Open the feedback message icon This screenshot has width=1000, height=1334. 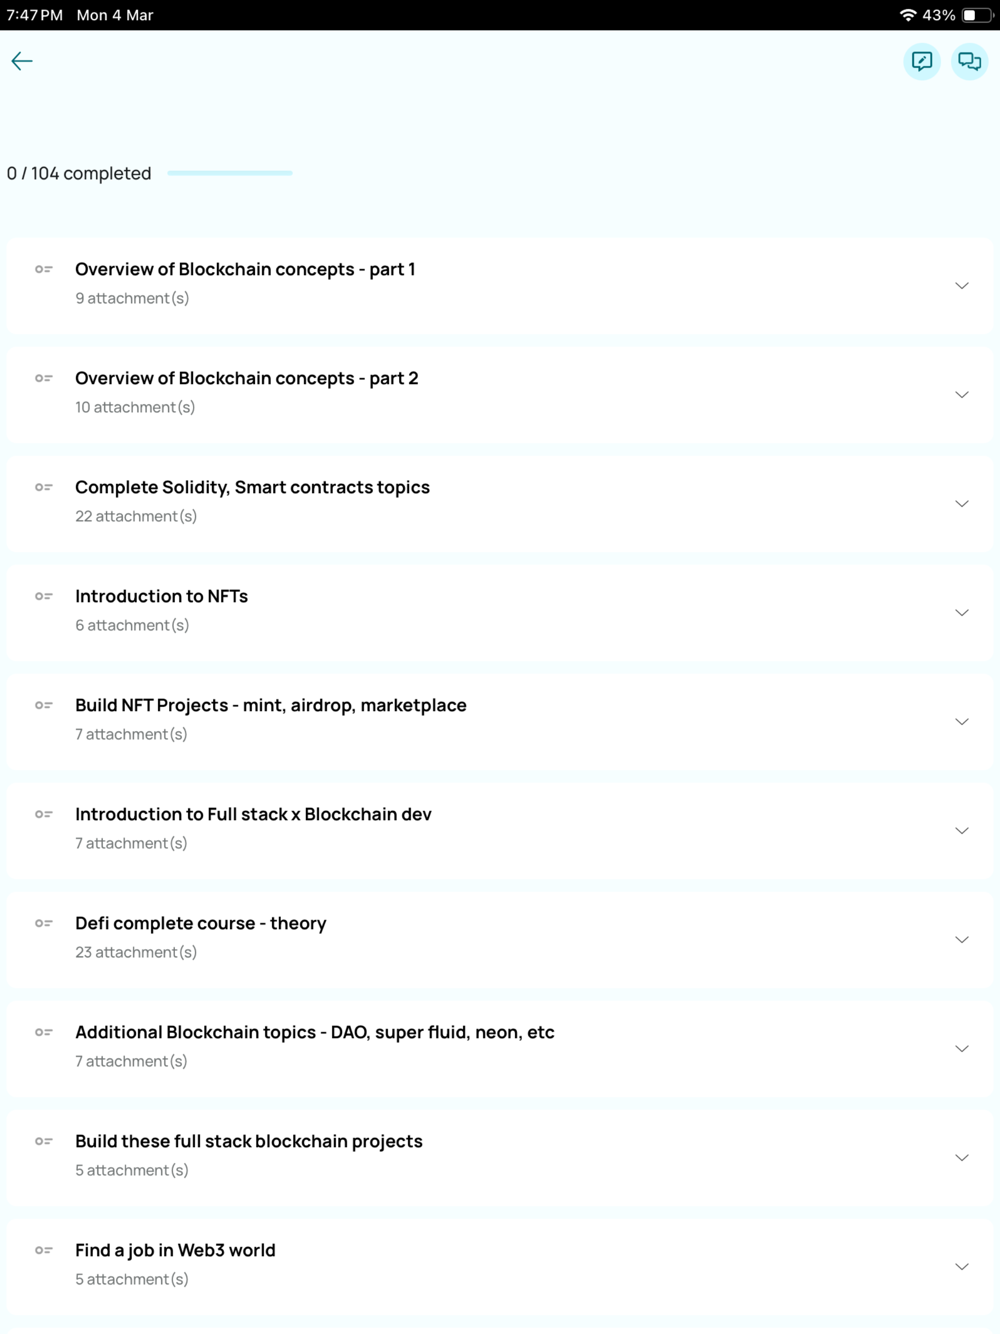922,62
